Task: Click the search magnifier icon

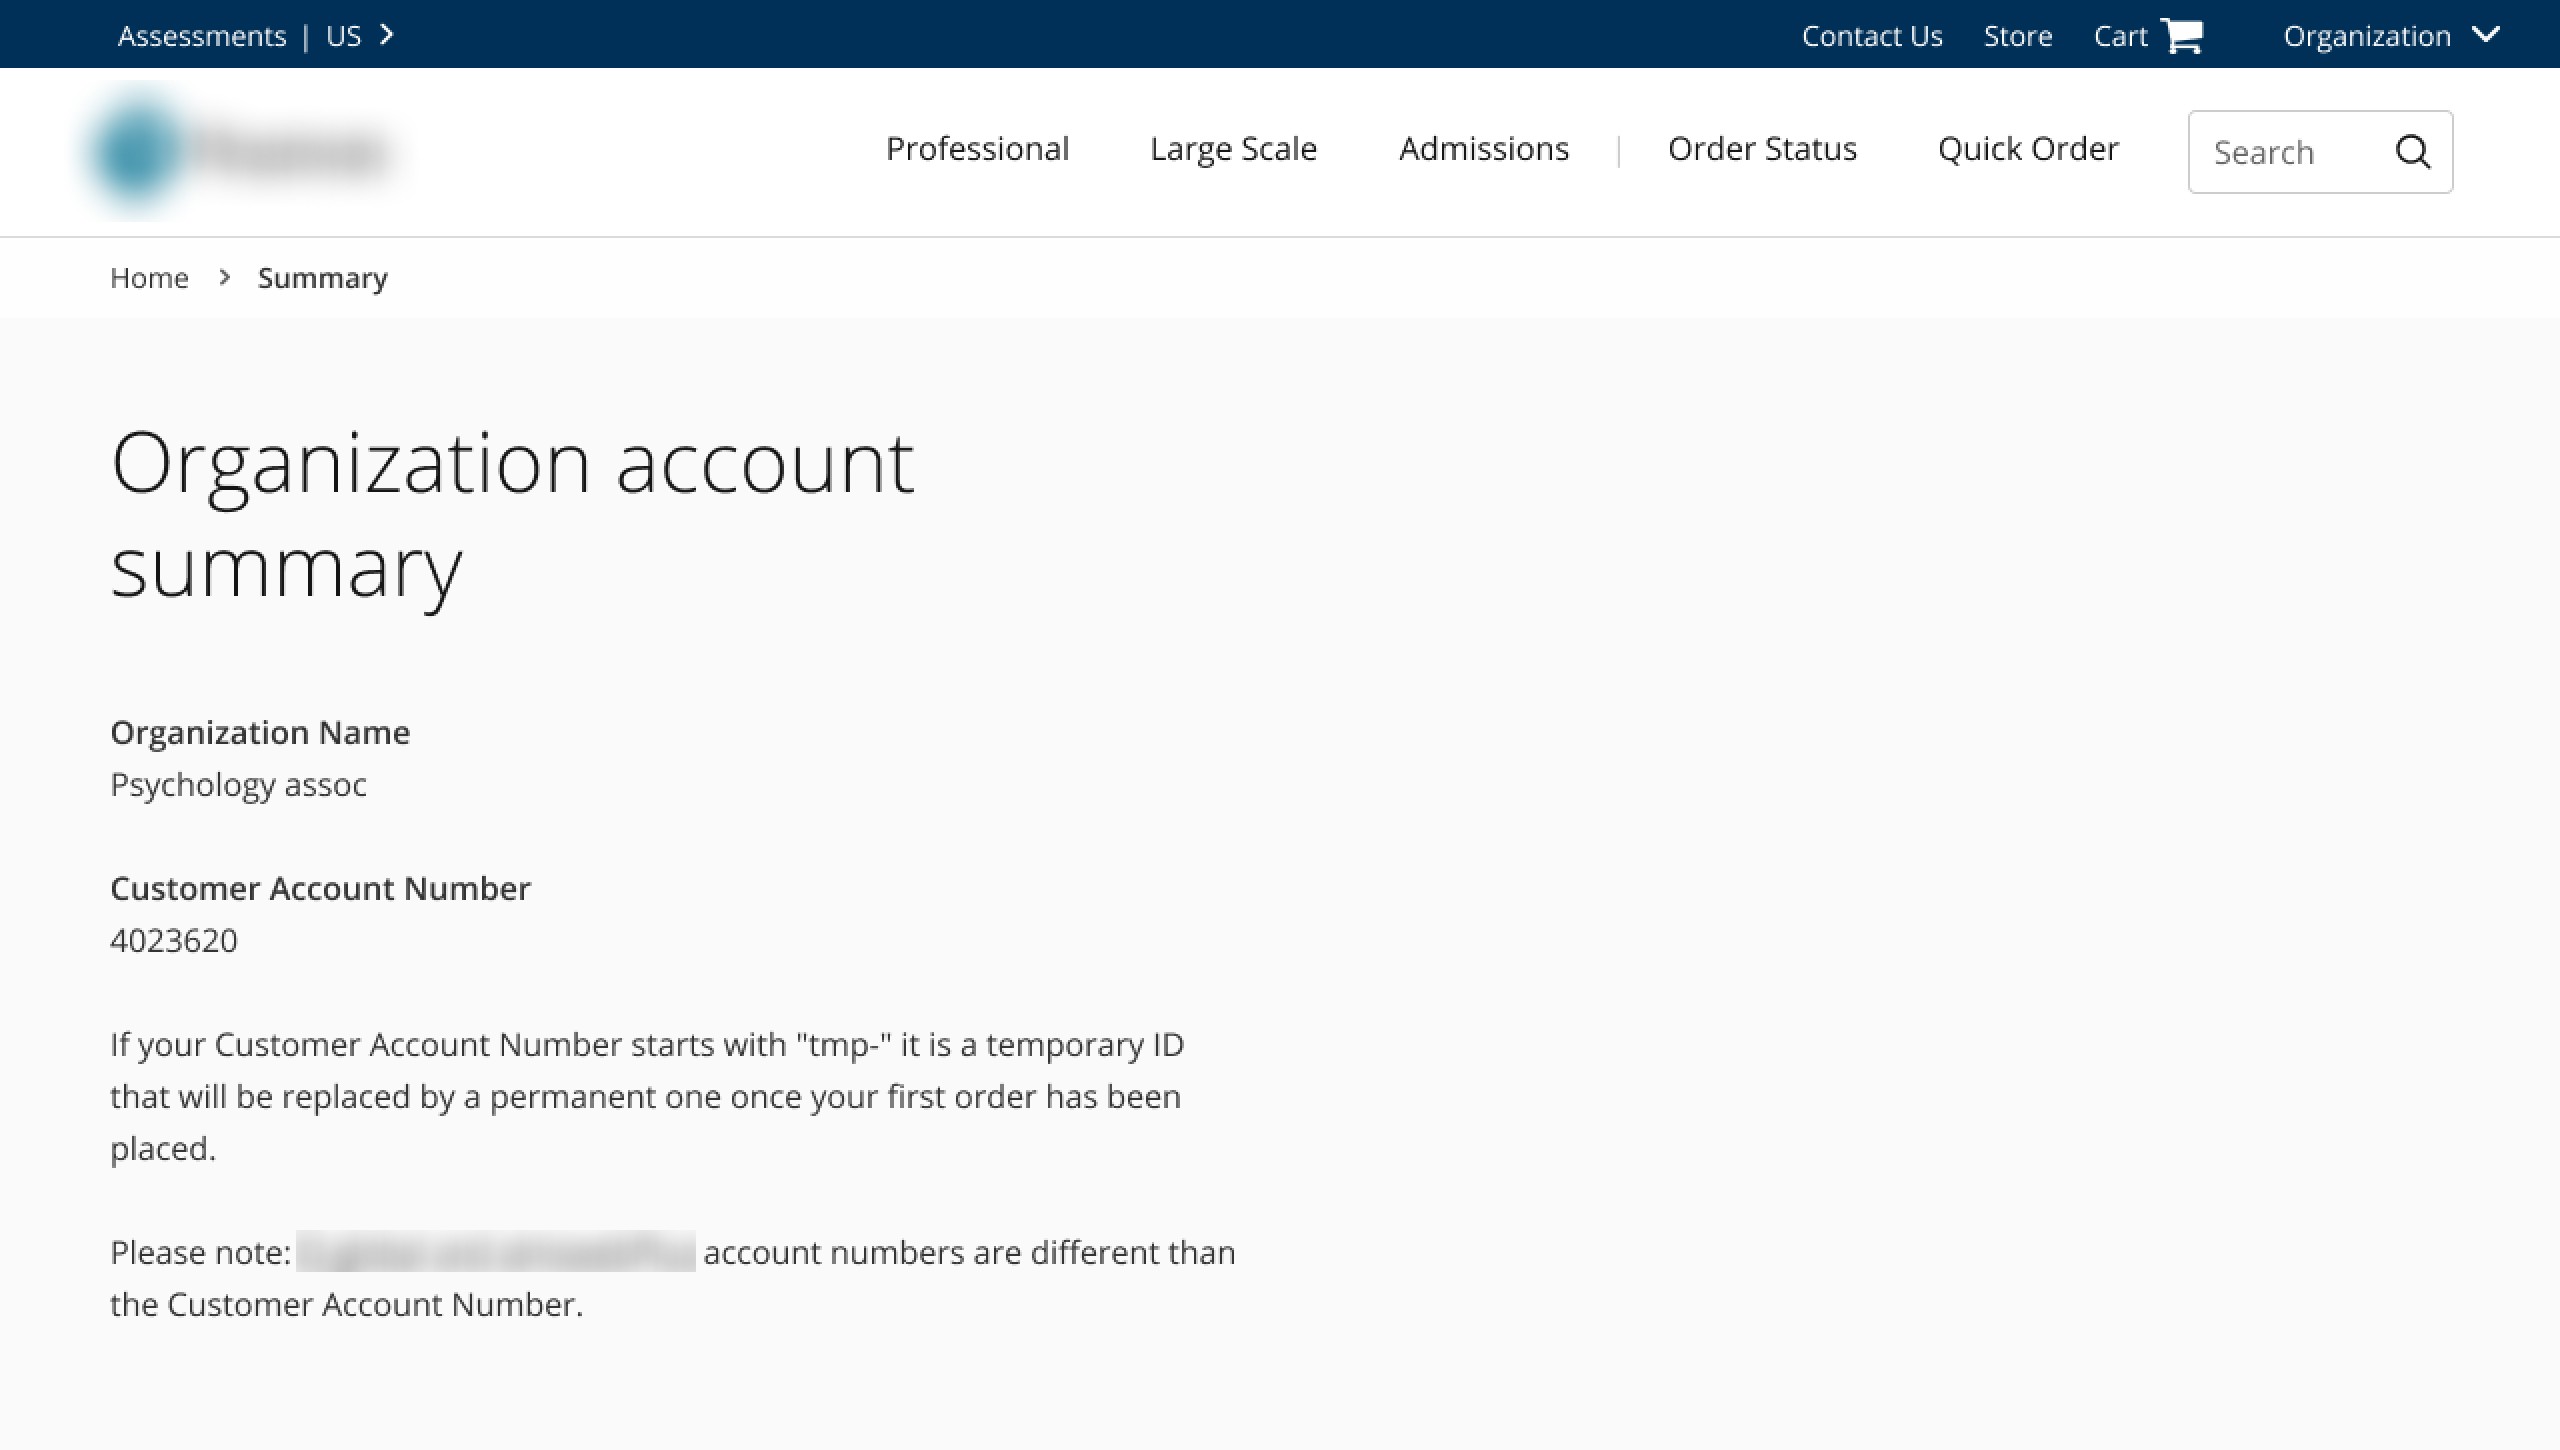Action: [2412, 152]
